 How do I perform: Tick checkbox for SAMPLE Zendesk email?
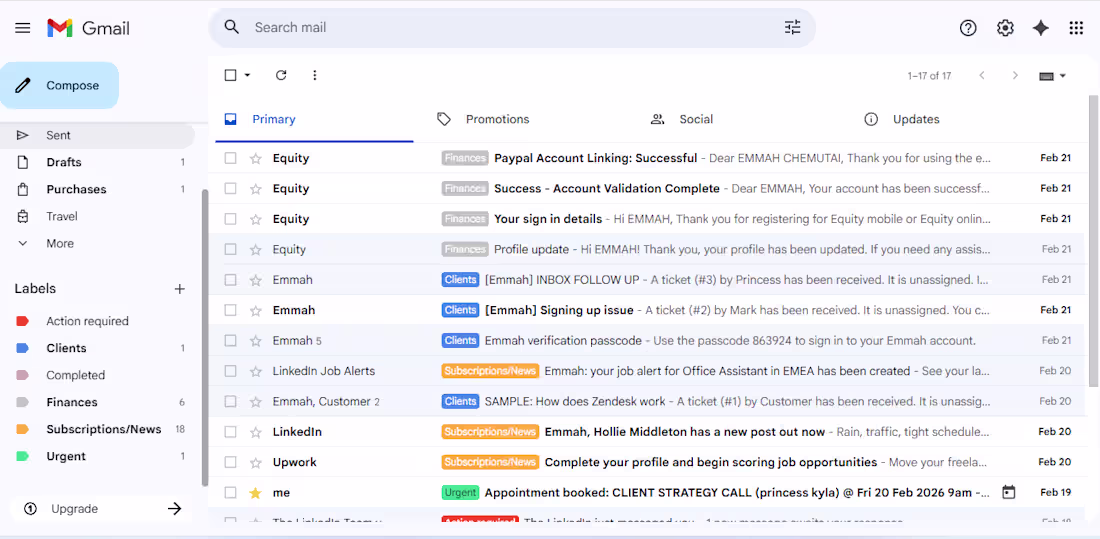pos(230,401)
